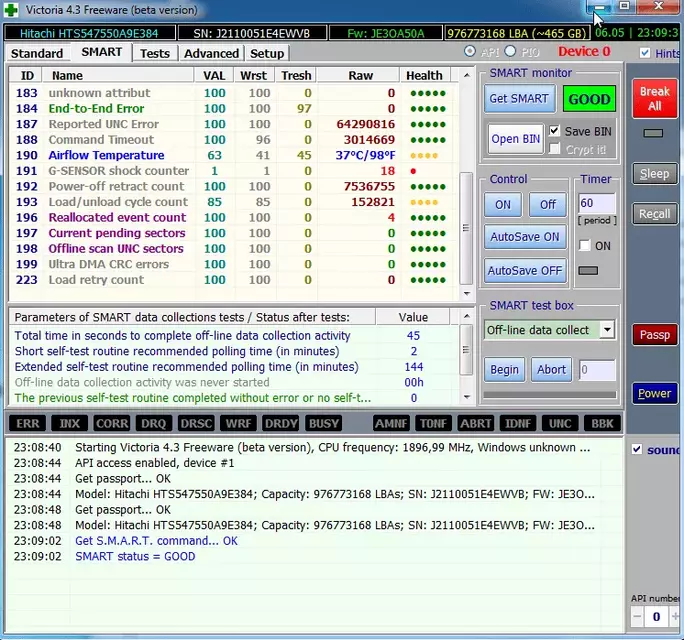The image size is (684, 640).
Task: Click the CORR status indicator
Action: (x=112, y=423)
